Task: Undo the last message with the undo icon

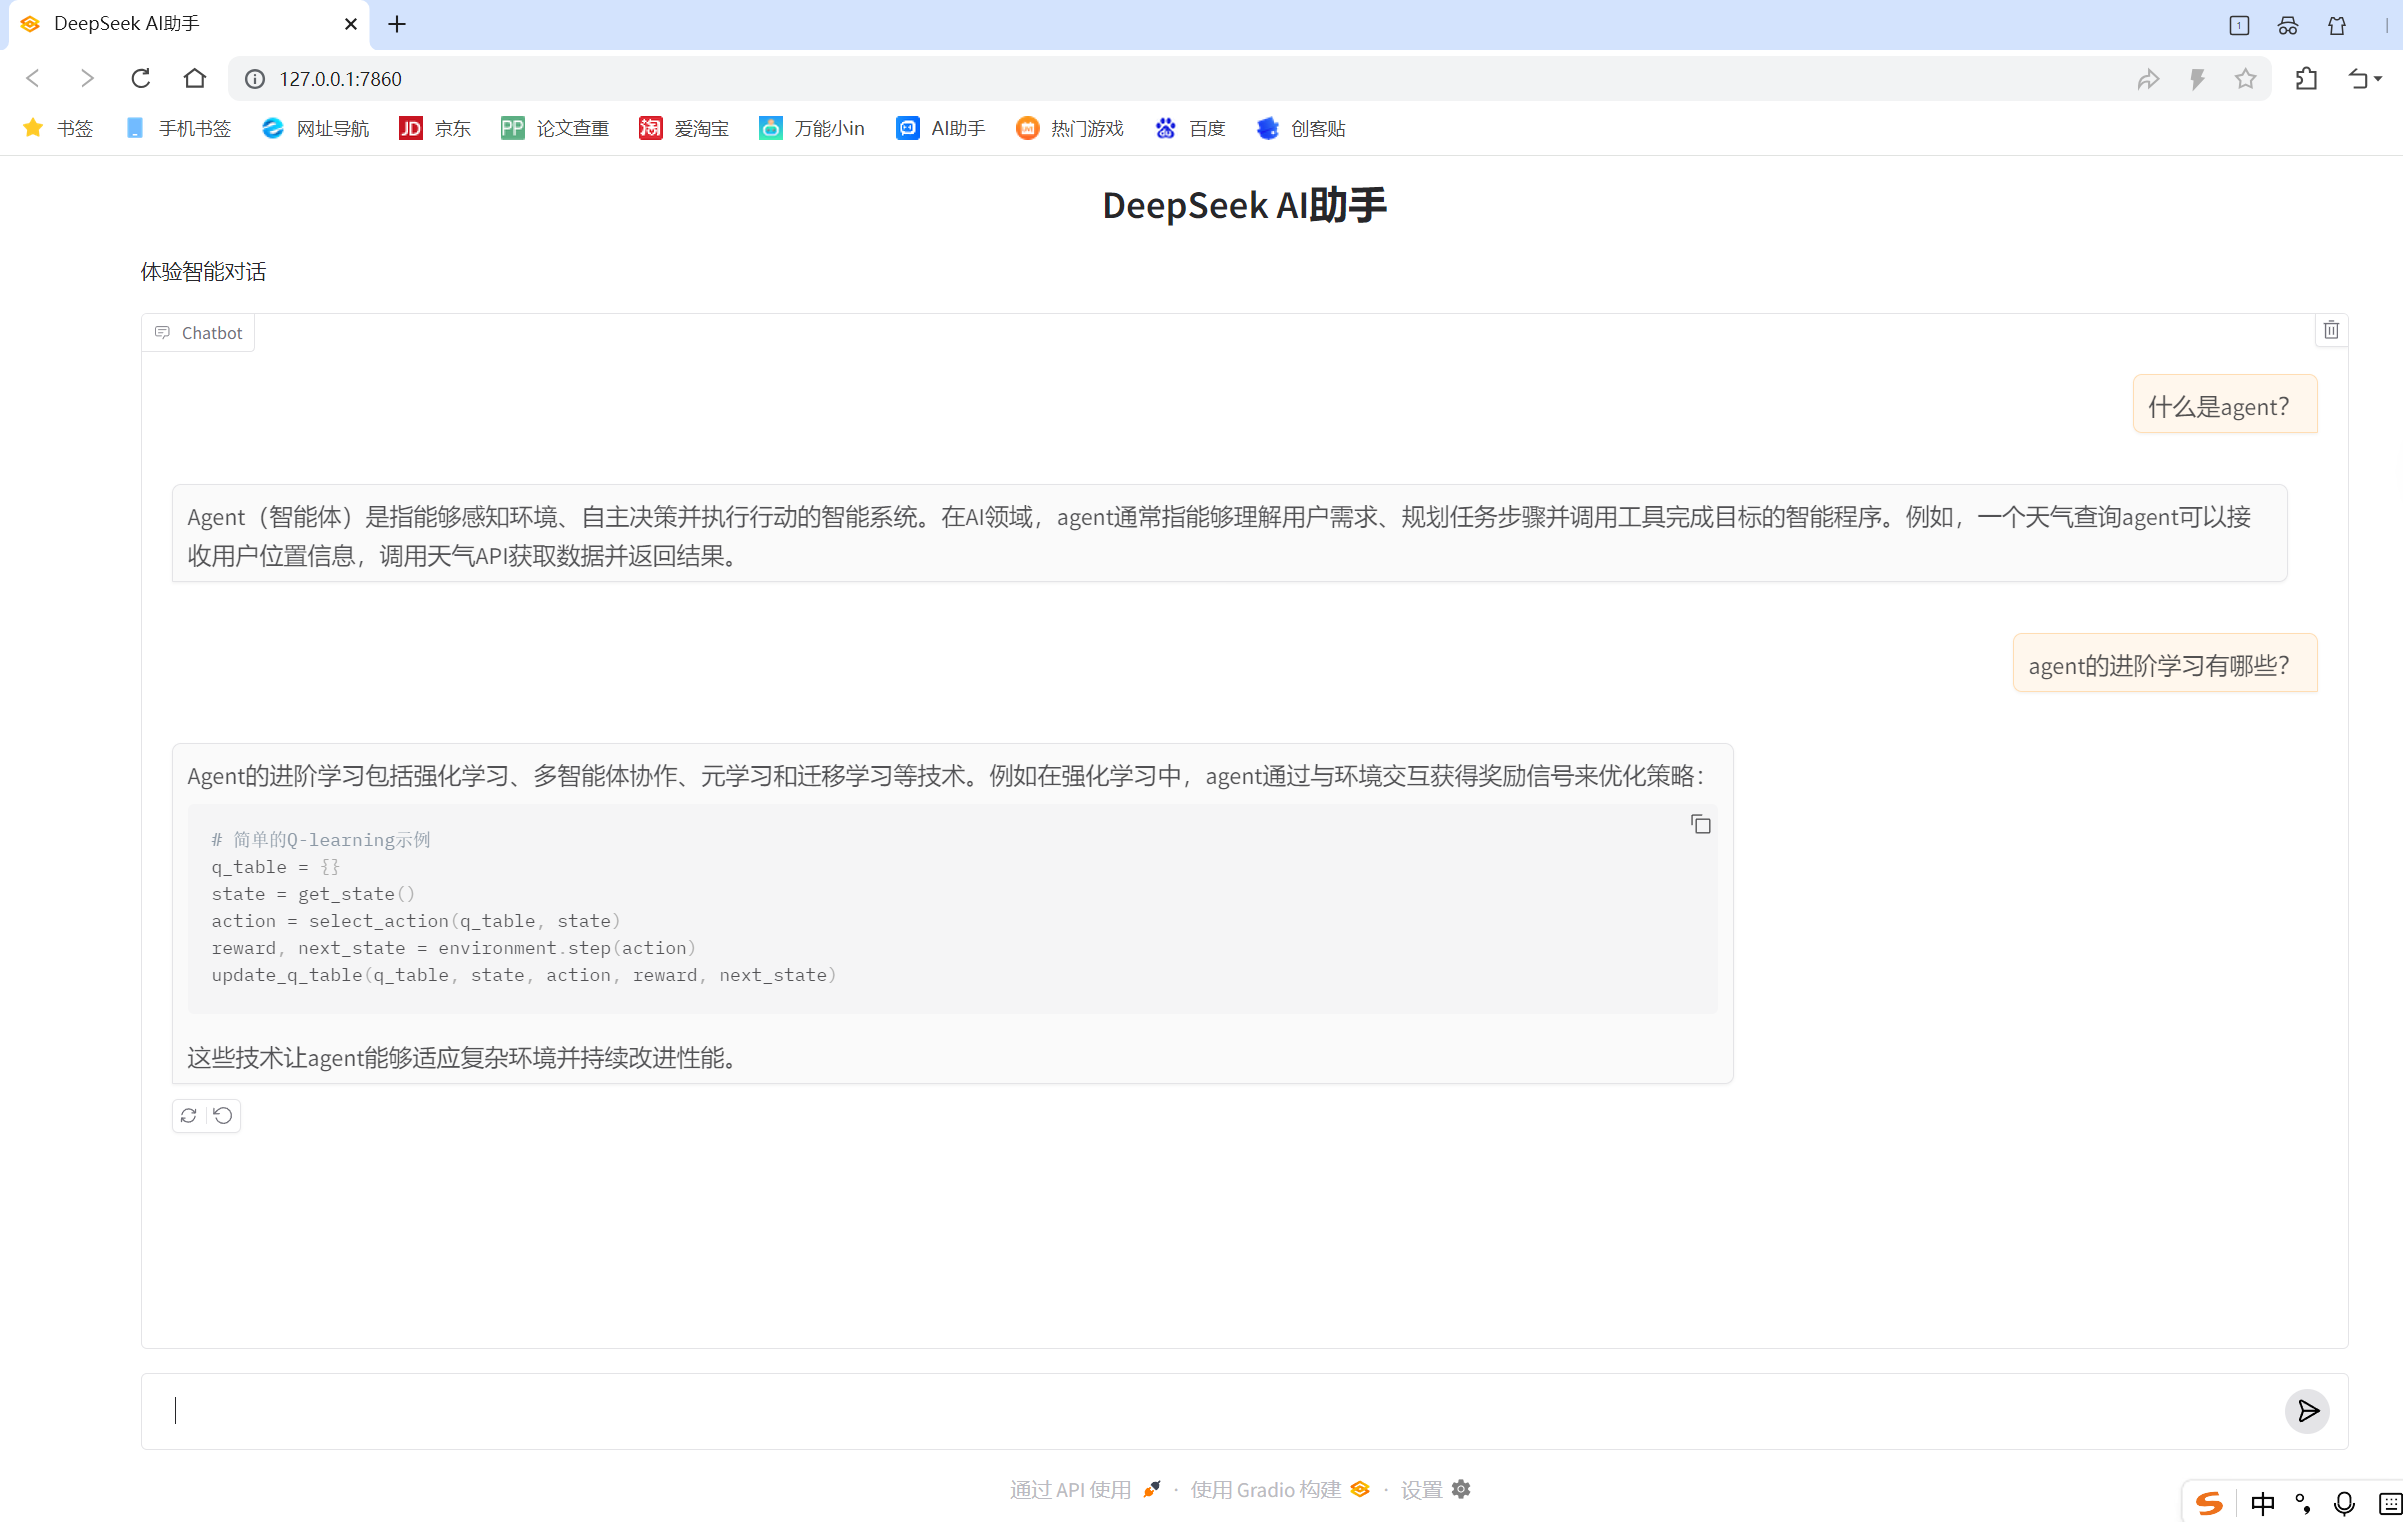Action: [223, 1115]
